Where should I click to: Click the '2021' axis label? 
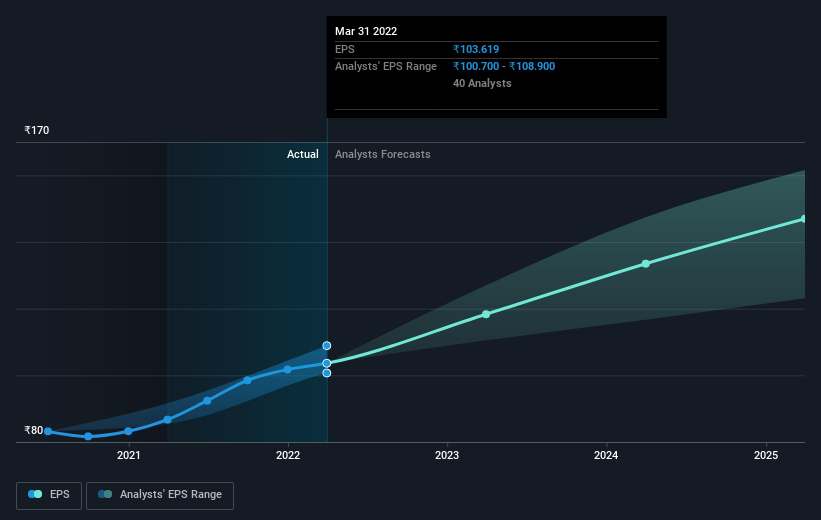[129, 456]
